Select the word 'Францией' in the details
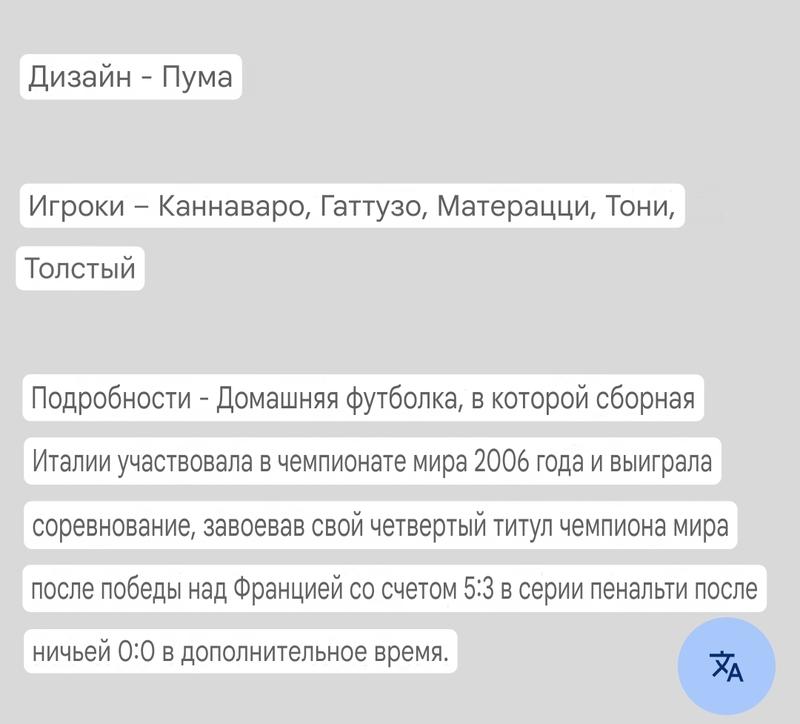Viewport: 800px width, 724px height. (288, 590)
